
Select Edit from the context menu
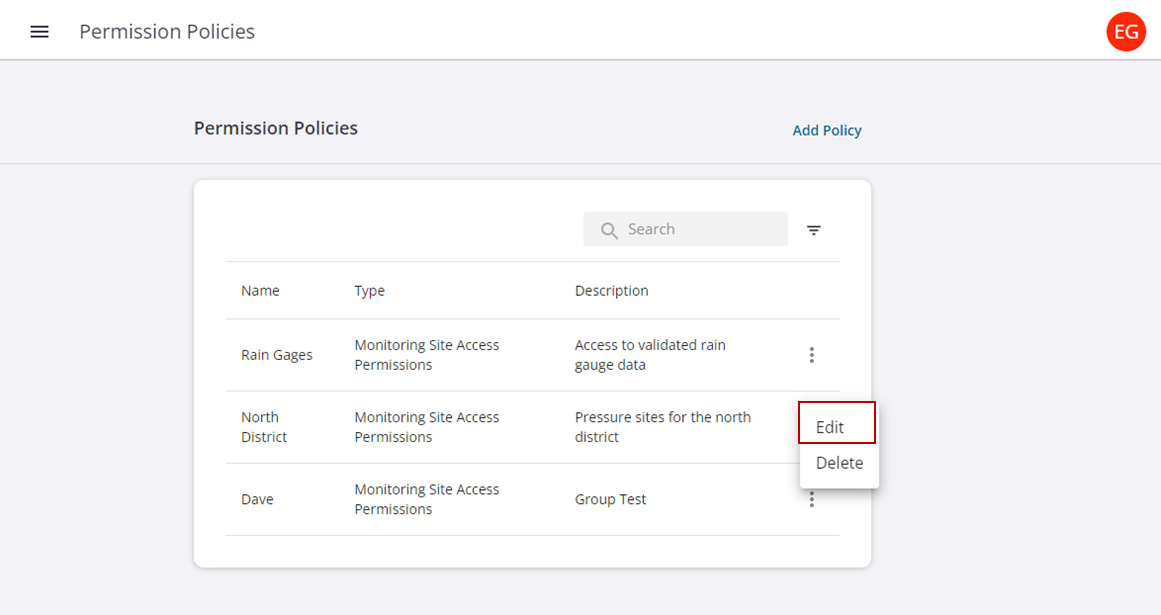830,427
